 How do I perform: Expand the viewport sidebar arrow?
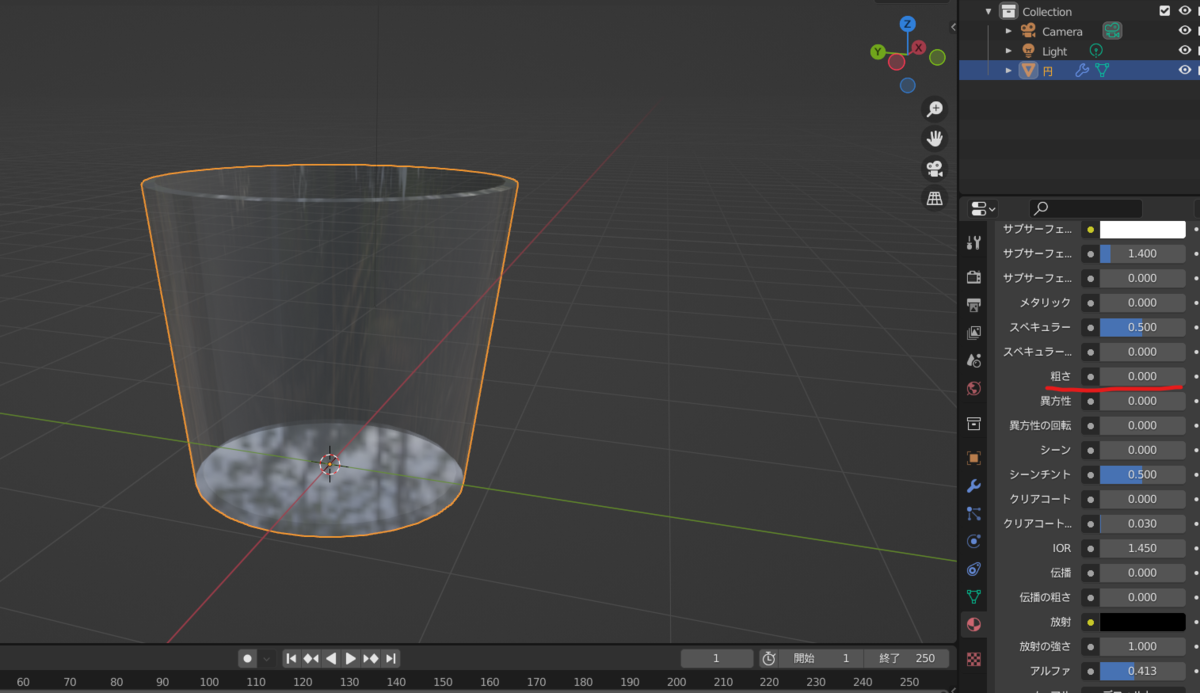[953, 27]
